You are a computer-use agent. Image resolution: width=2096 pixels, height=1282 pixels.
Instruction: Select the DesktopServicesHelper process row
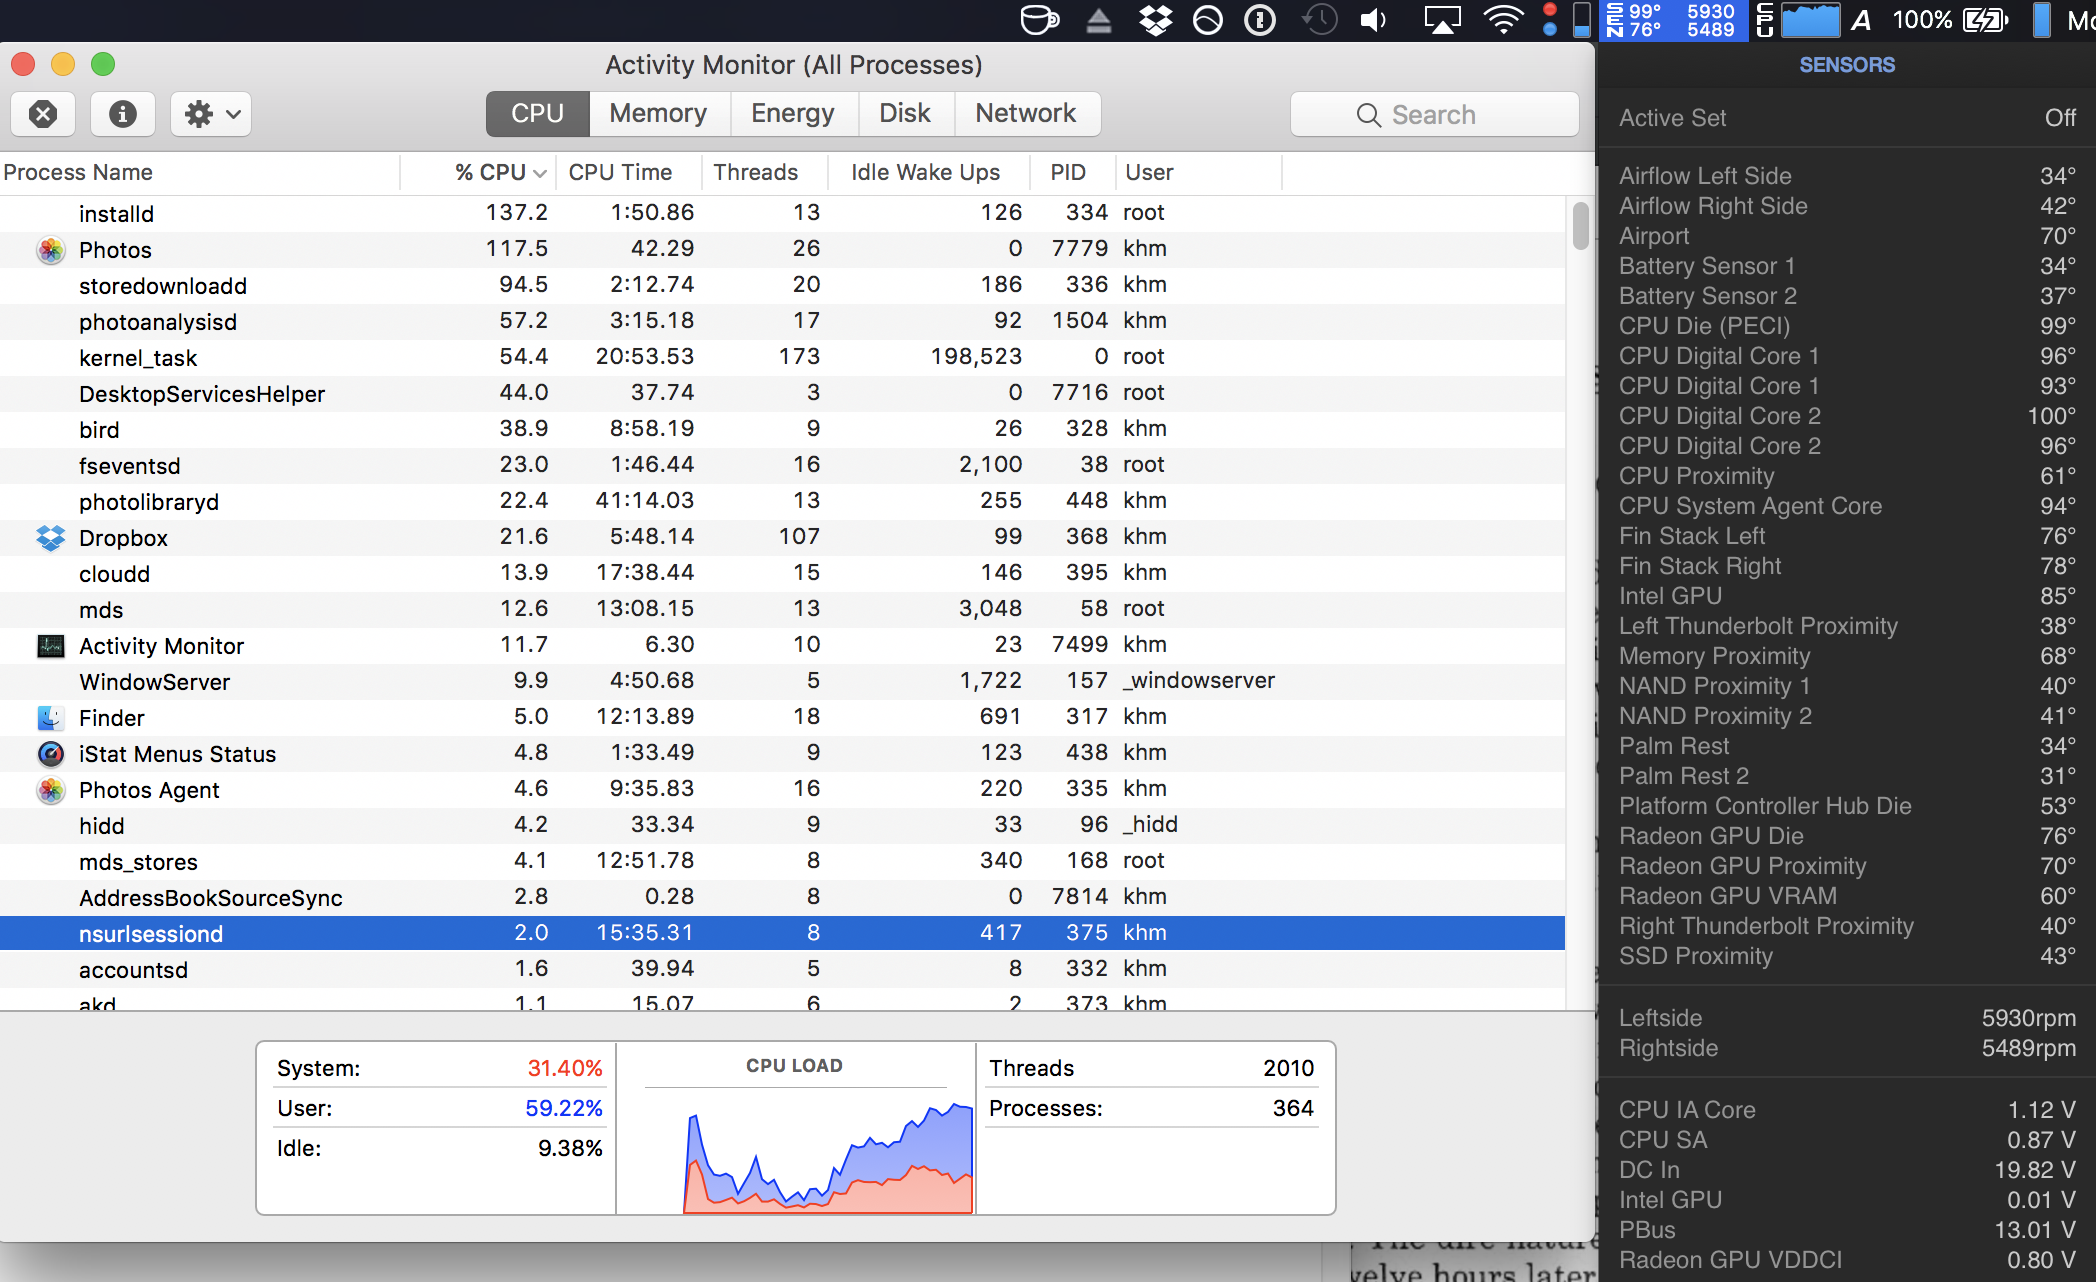point(782,393)
